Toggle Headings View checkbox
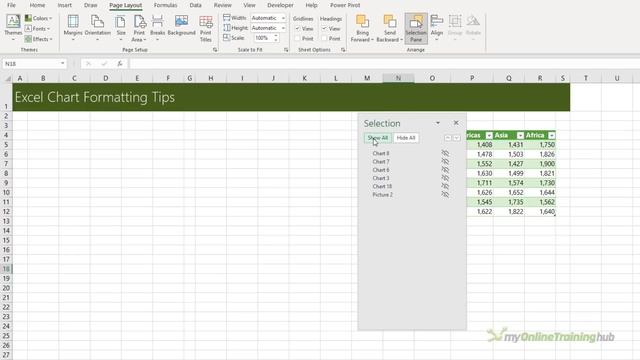 pyautogui.click(x=324, y=29)
